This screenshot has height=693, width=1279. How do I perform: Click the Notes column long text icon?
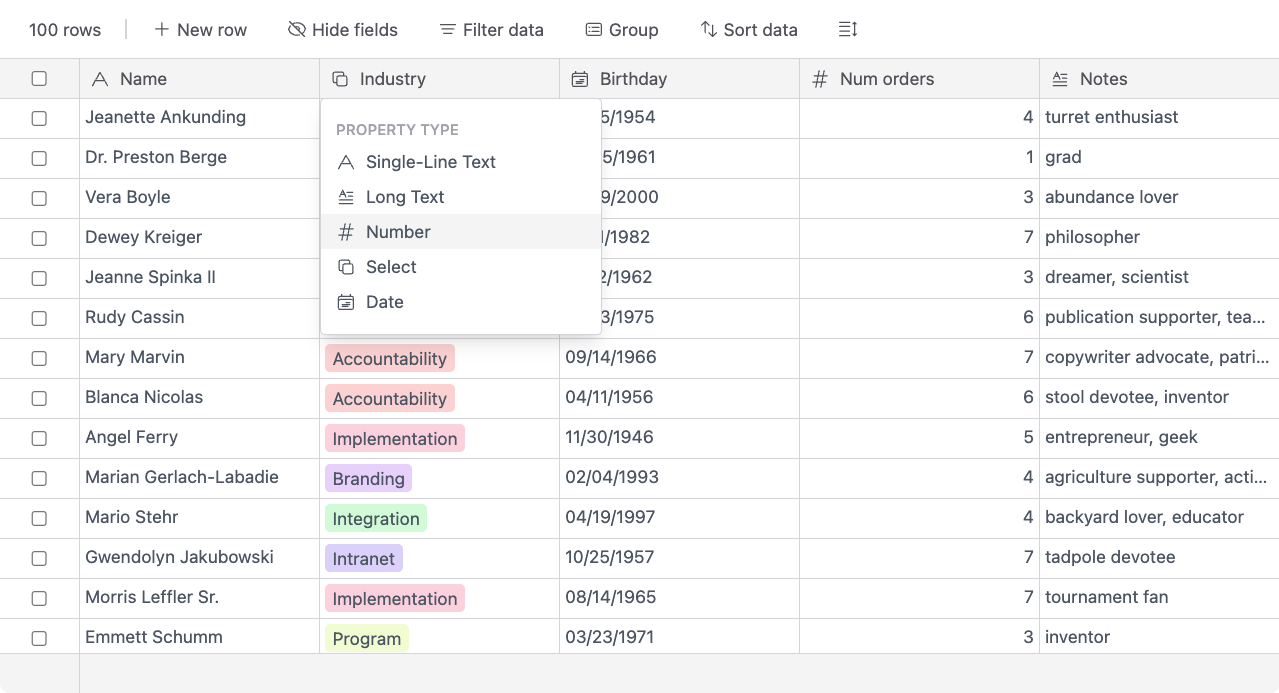coord(1060,79)
